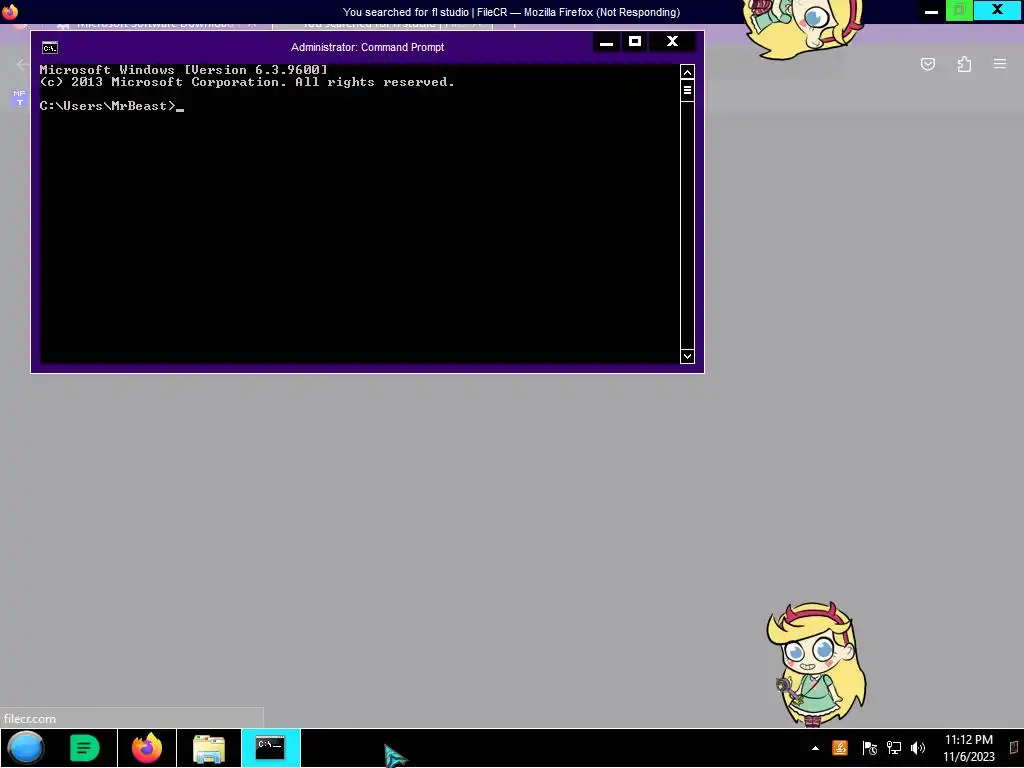Open File Explorer from the taskbar
Viewport: 1024px width, 768px height.
[x=209, y=748]
